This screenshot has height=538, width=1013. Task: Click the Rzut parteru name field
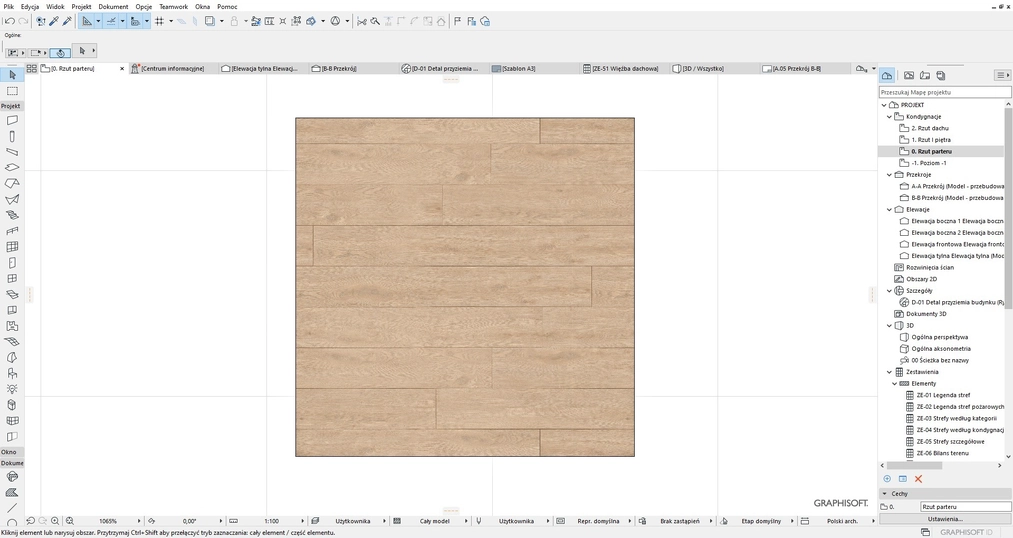(x=965, y=507)
